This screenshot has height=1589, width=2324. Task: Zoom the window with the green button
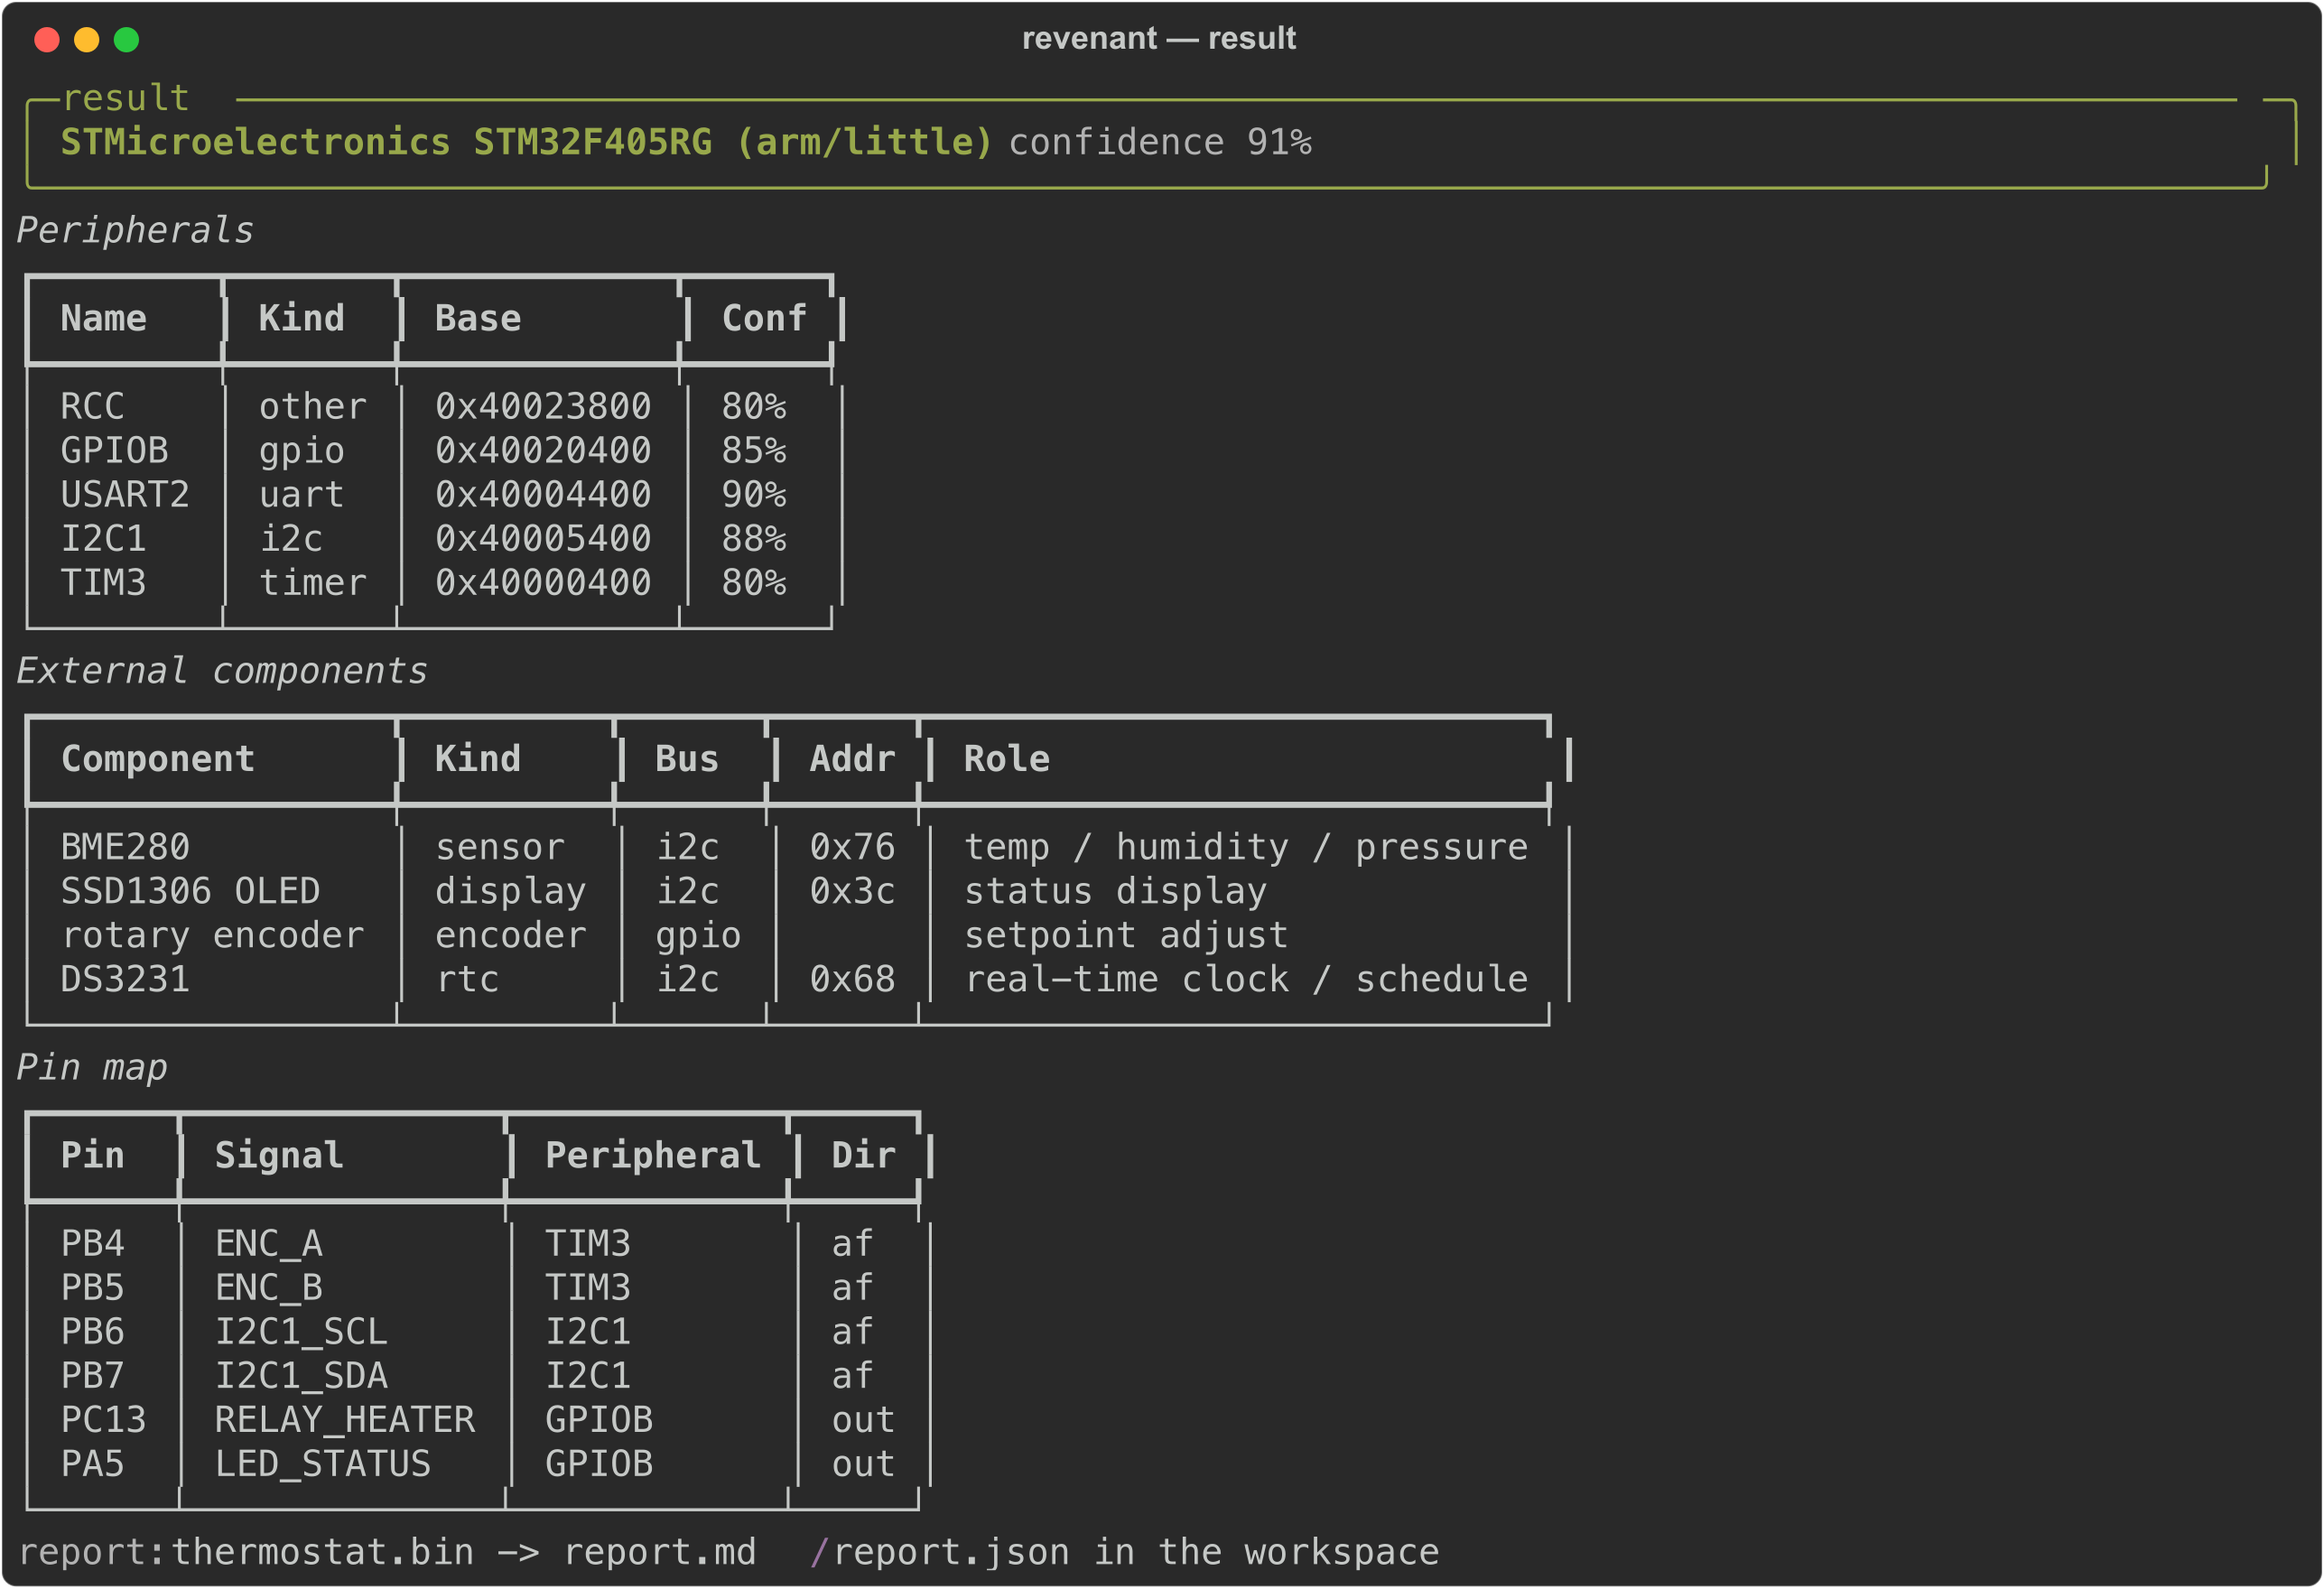point(127,40)
